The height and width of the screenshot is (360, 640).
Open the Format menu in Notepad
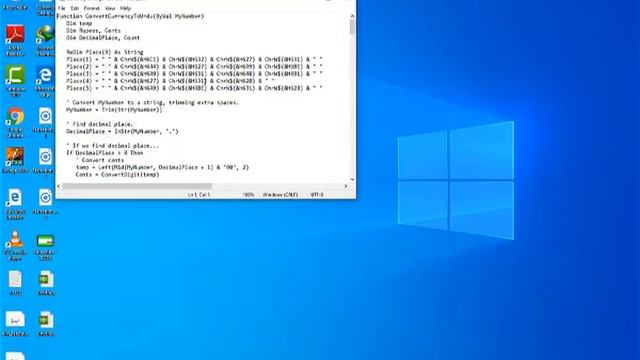tap(91, 8)
